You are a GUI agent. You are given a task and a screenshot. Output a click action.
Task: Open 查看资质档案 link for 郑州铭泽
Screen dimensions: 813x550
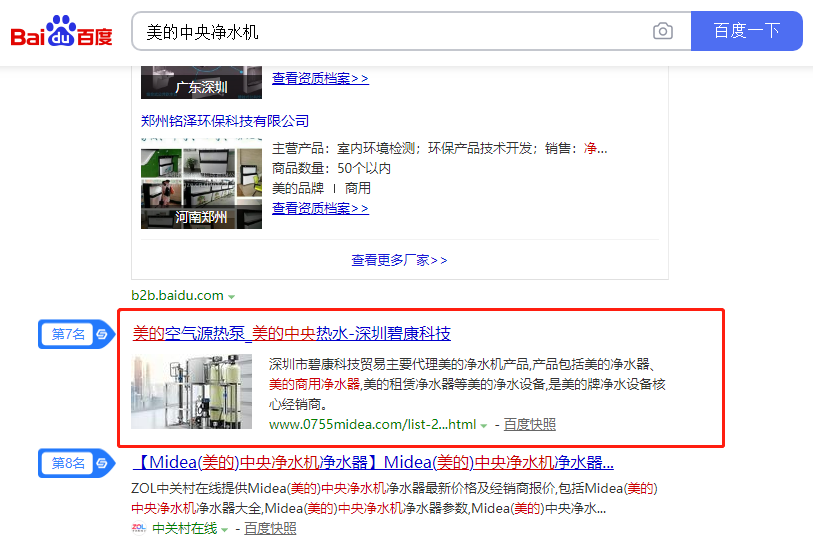pos(320,208)
